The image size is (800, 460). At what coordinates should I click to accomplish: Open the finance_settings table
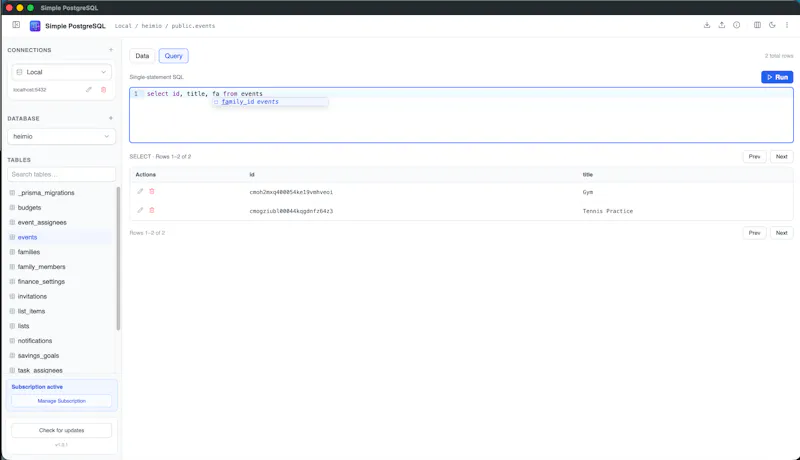point(41,282)
